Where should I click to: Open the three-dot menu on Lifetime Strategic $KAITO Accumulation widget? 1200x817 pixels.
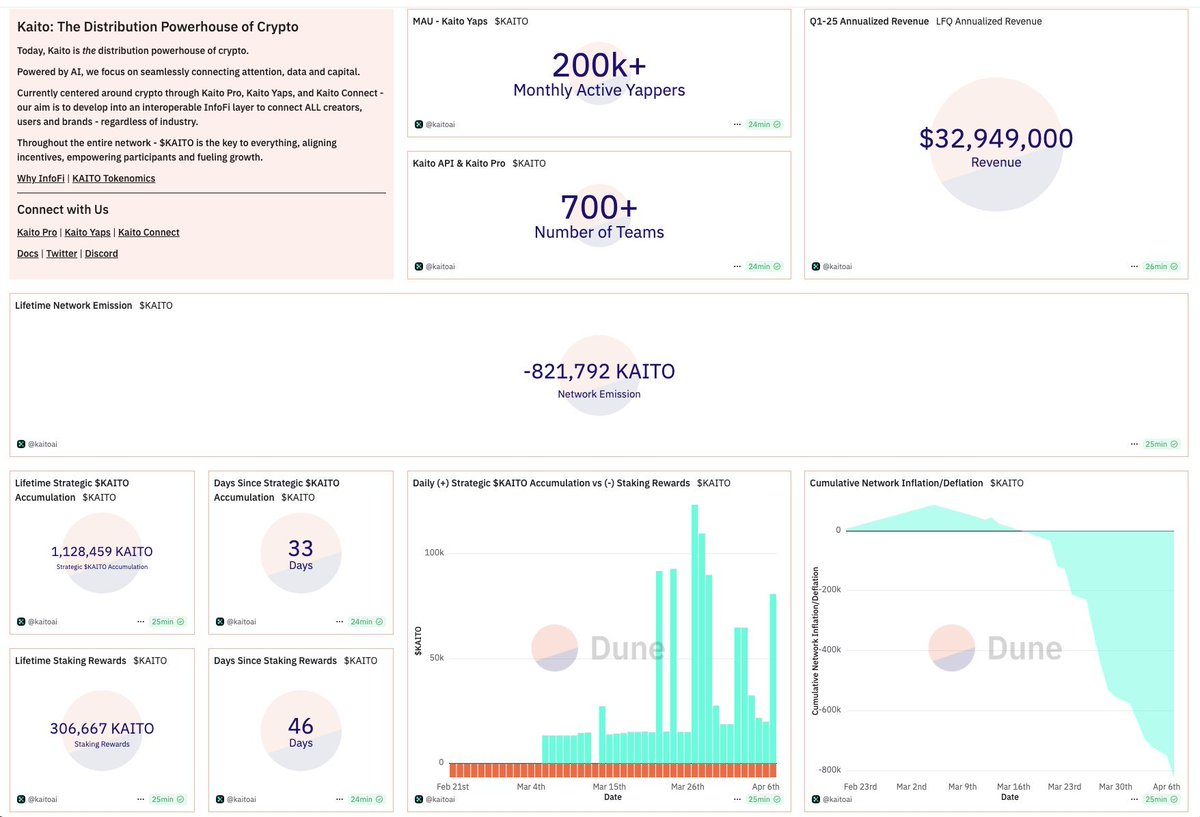pos(141,621)
